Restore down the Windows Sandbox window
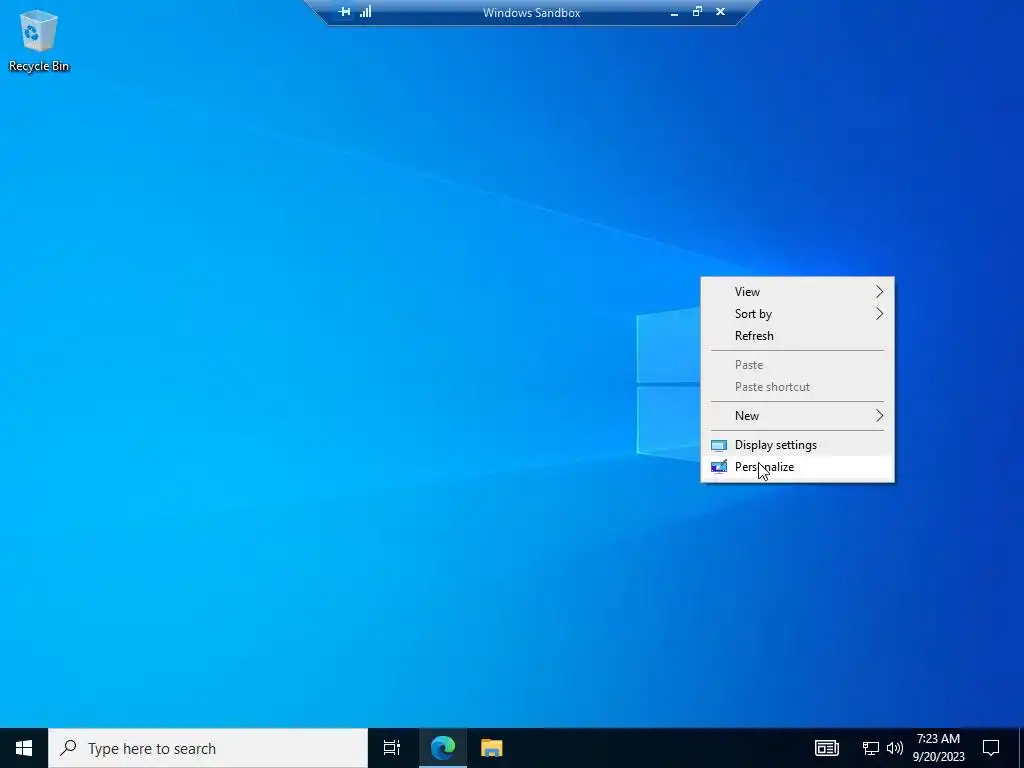This screenshot has width=1024, height=768. (697, 12)
